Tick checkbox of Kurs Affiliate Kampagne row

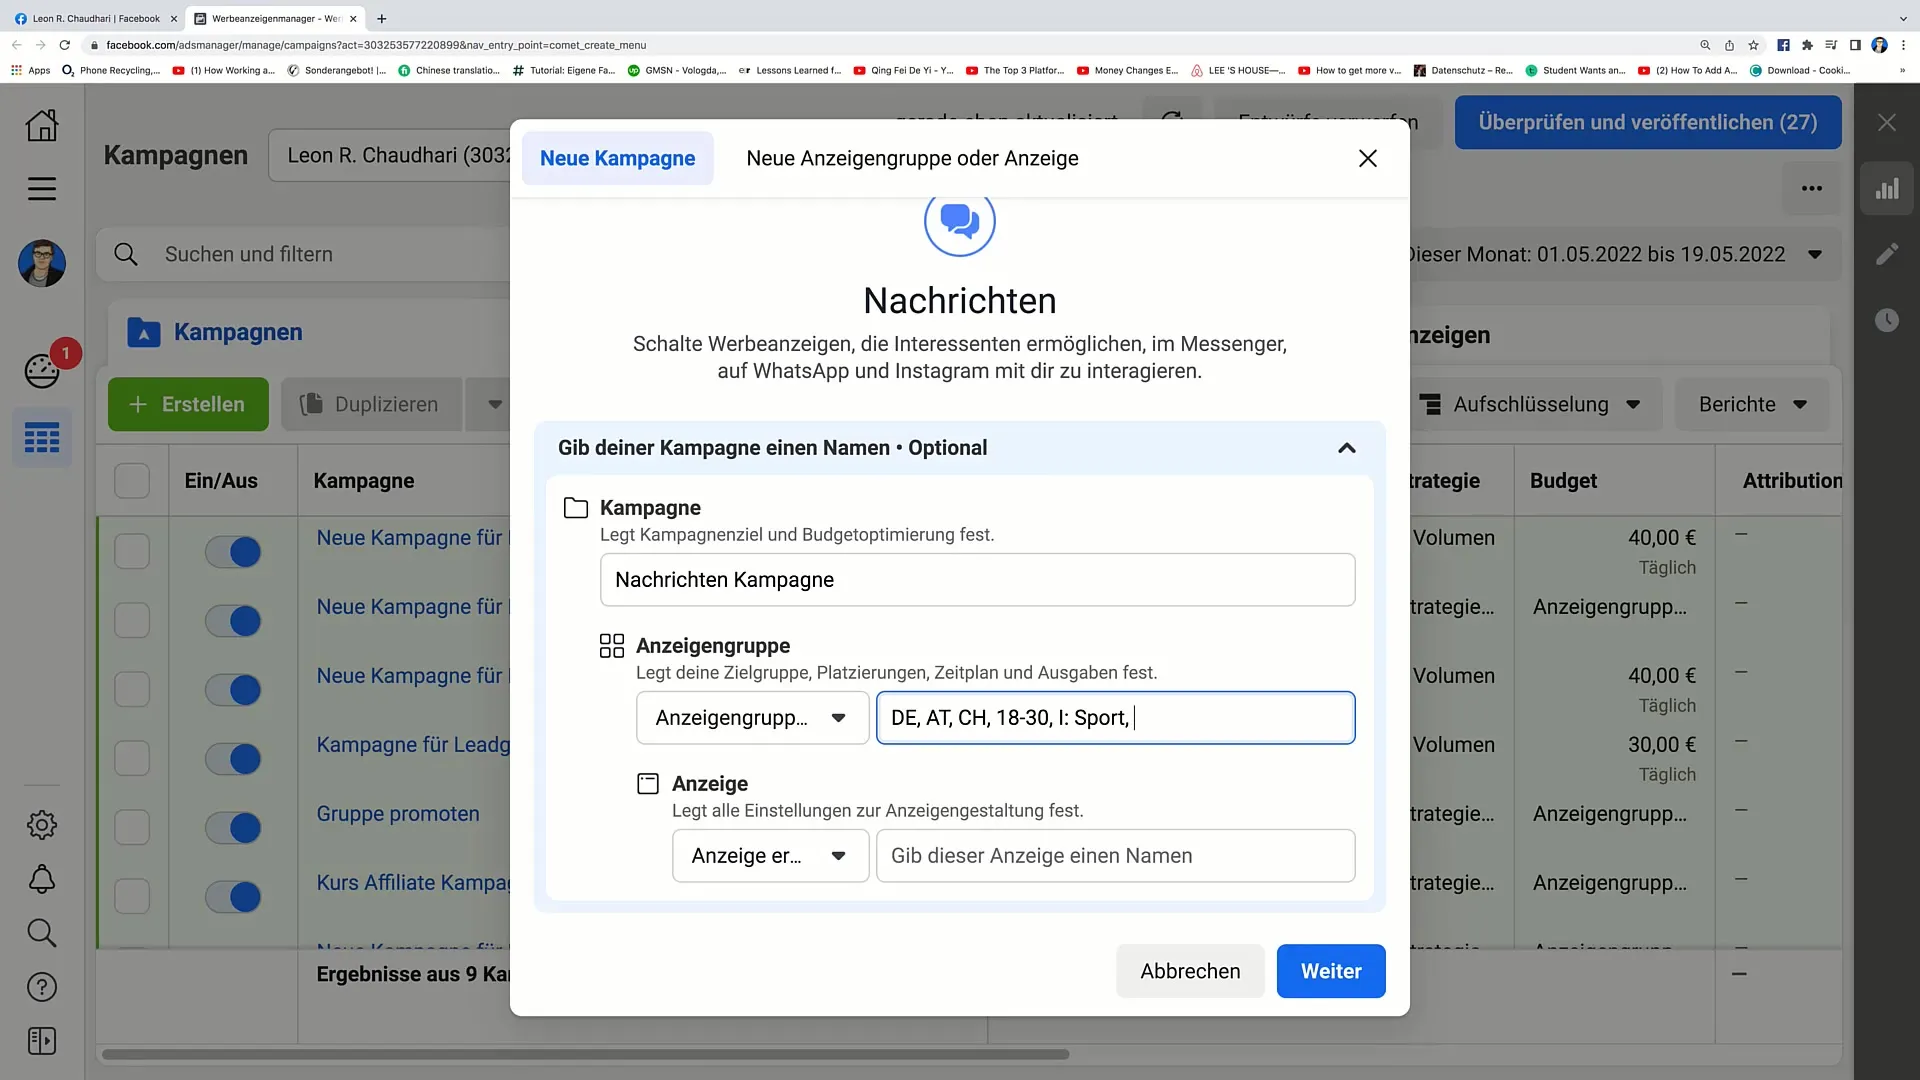132,896
